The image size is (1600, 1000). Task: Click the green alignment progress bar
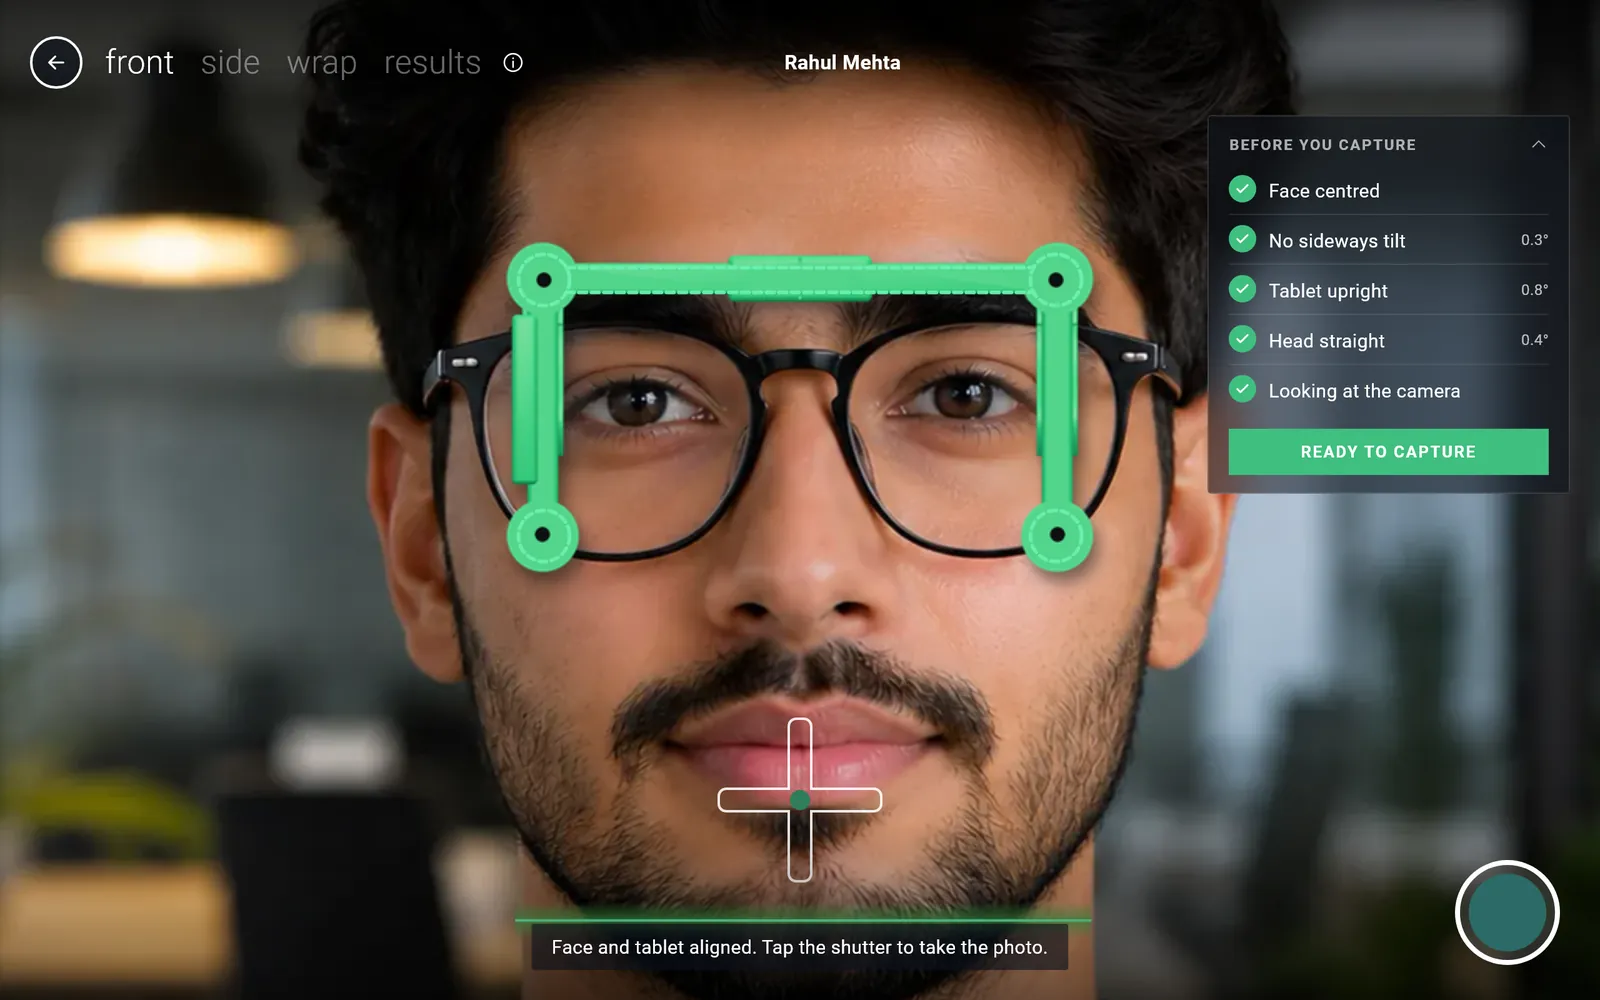click(x=803, y=919)
